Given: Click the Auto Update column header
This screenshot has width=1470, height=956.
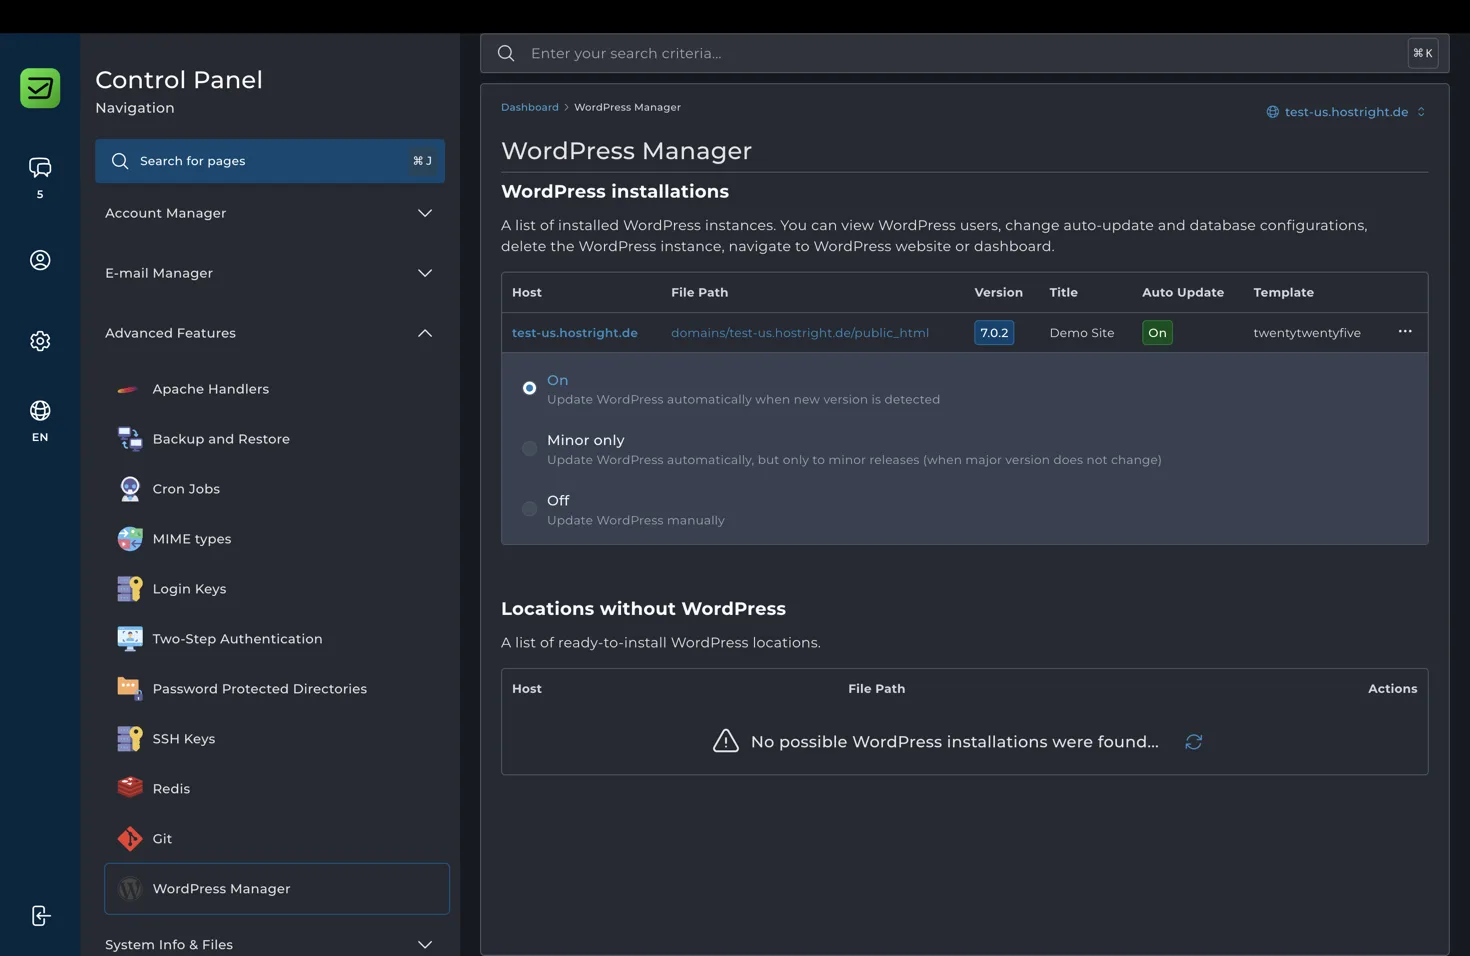Looking at the screenshot, I should point(1183,293).
